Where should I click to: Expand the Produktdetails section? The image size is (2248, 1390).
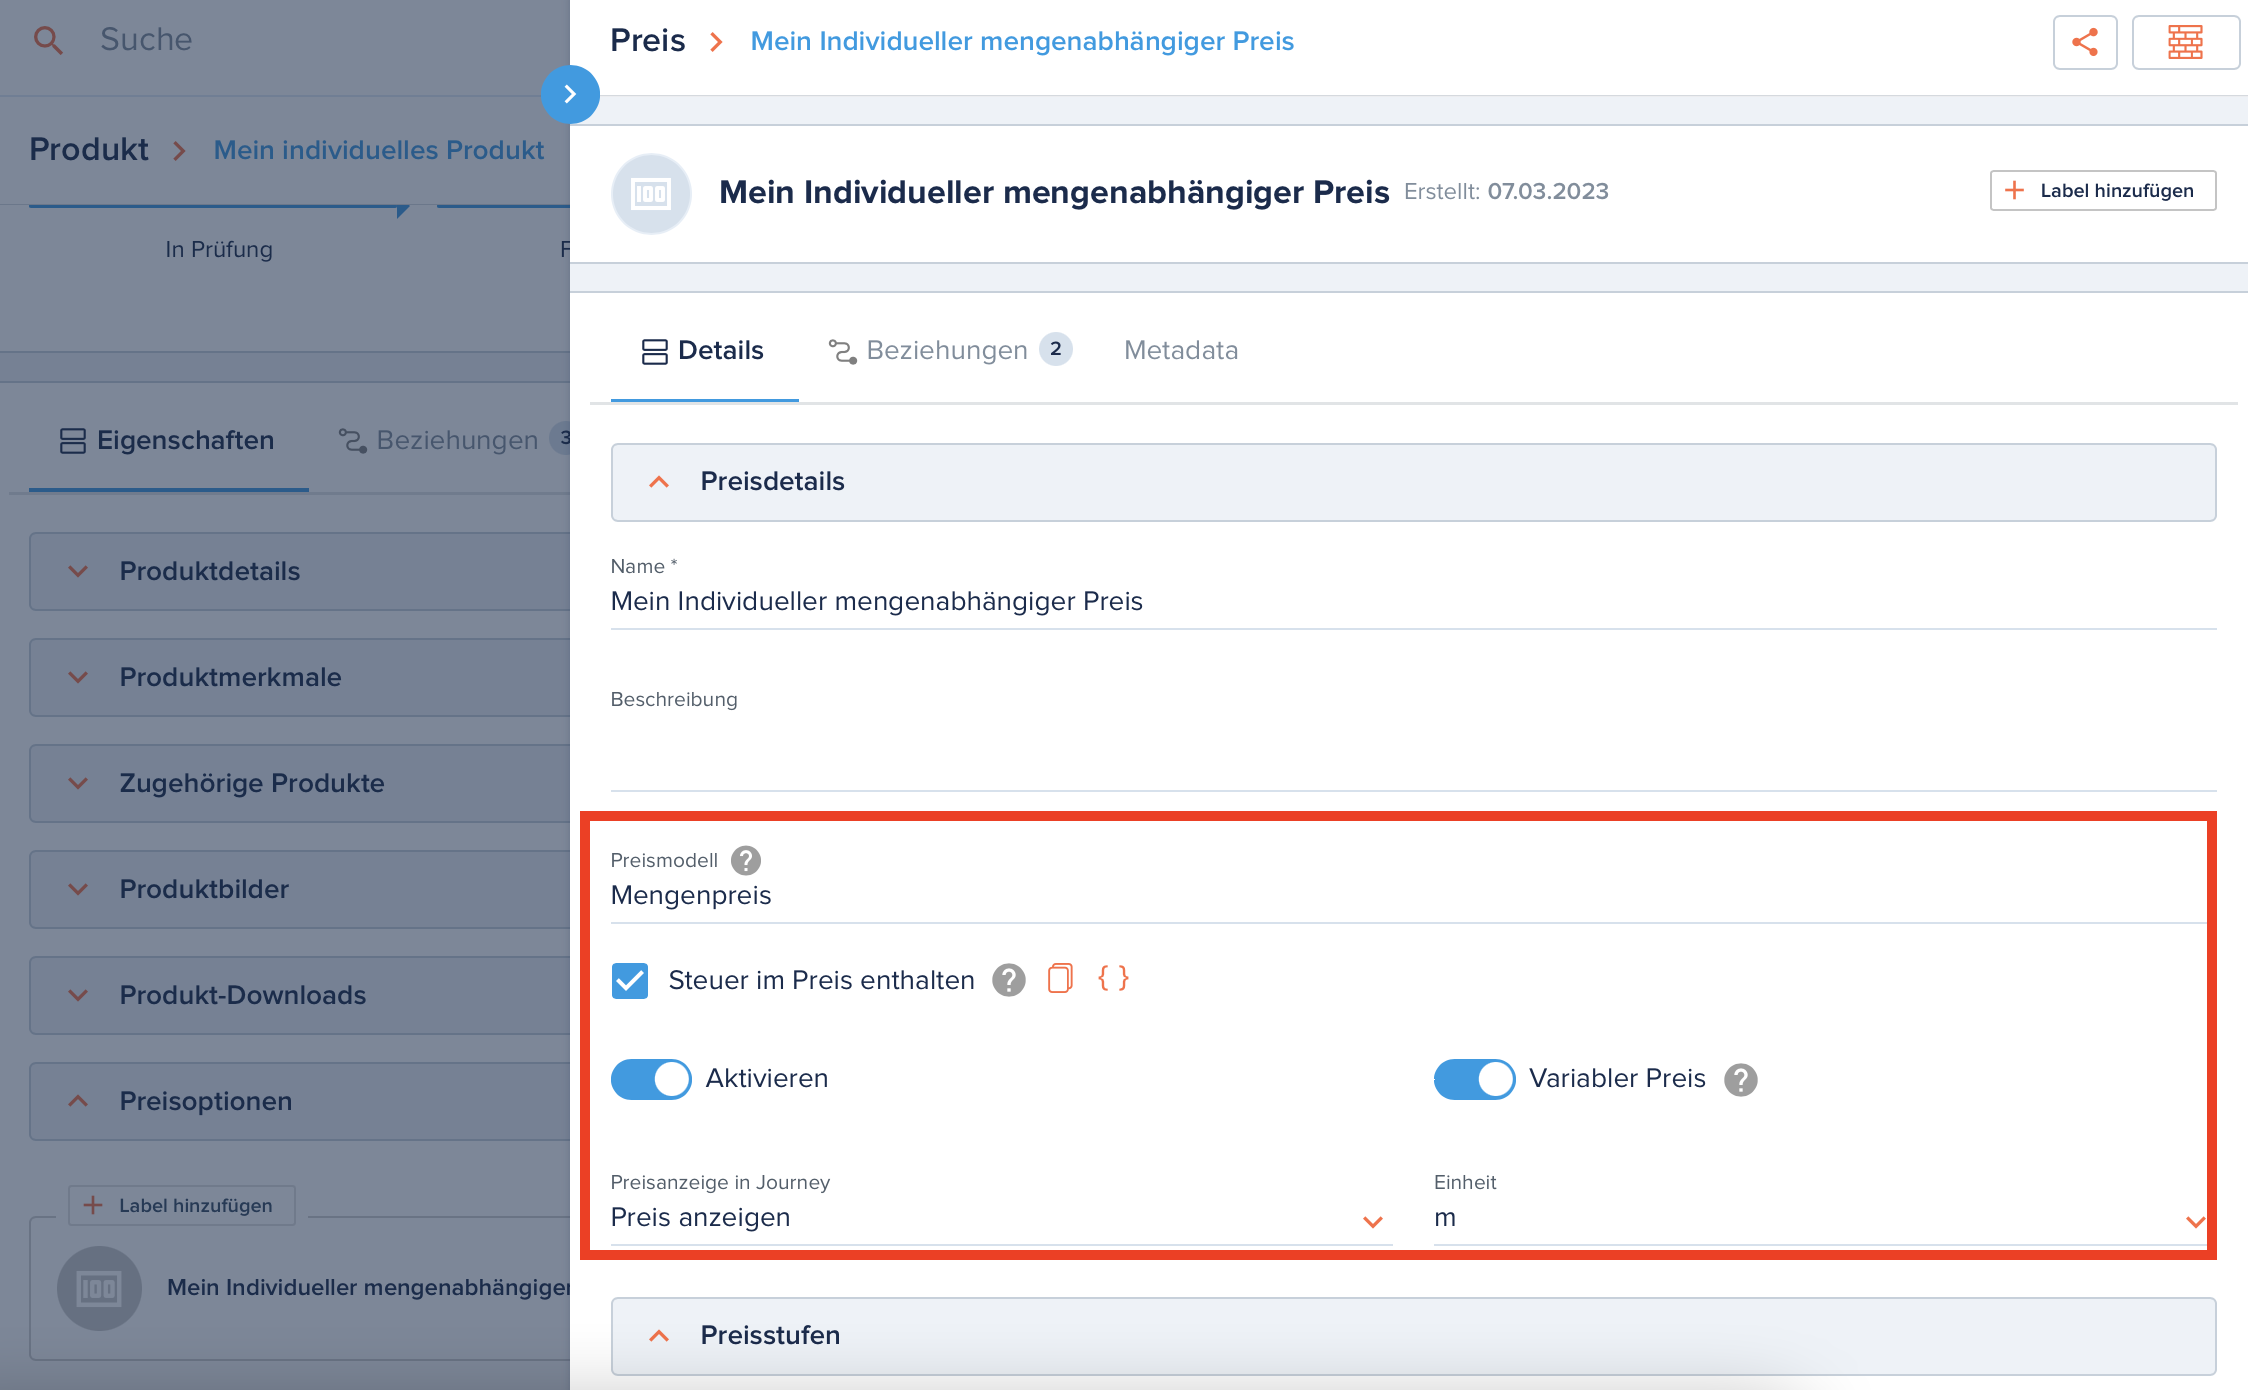point(300,571)
